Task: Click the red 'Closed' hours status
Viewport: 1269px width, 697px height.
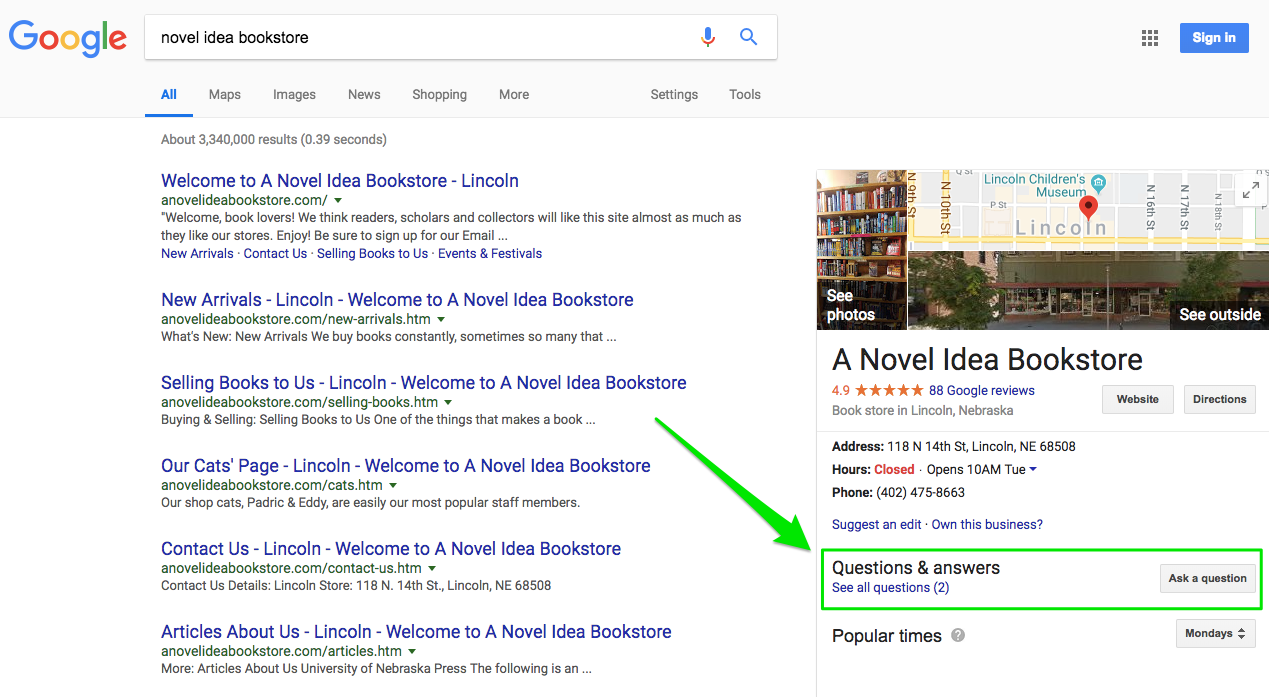Action: (894, 469)
